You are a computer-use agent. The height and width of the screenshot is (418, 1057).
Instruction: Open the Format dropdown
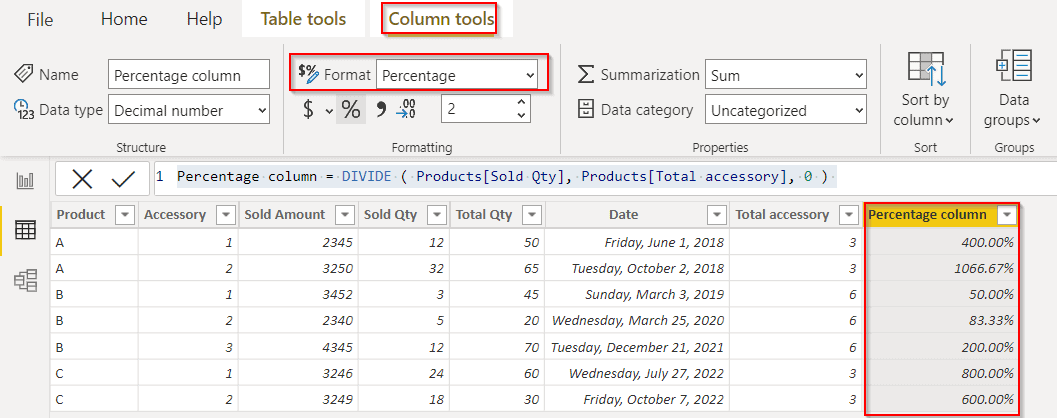point(456,75)
